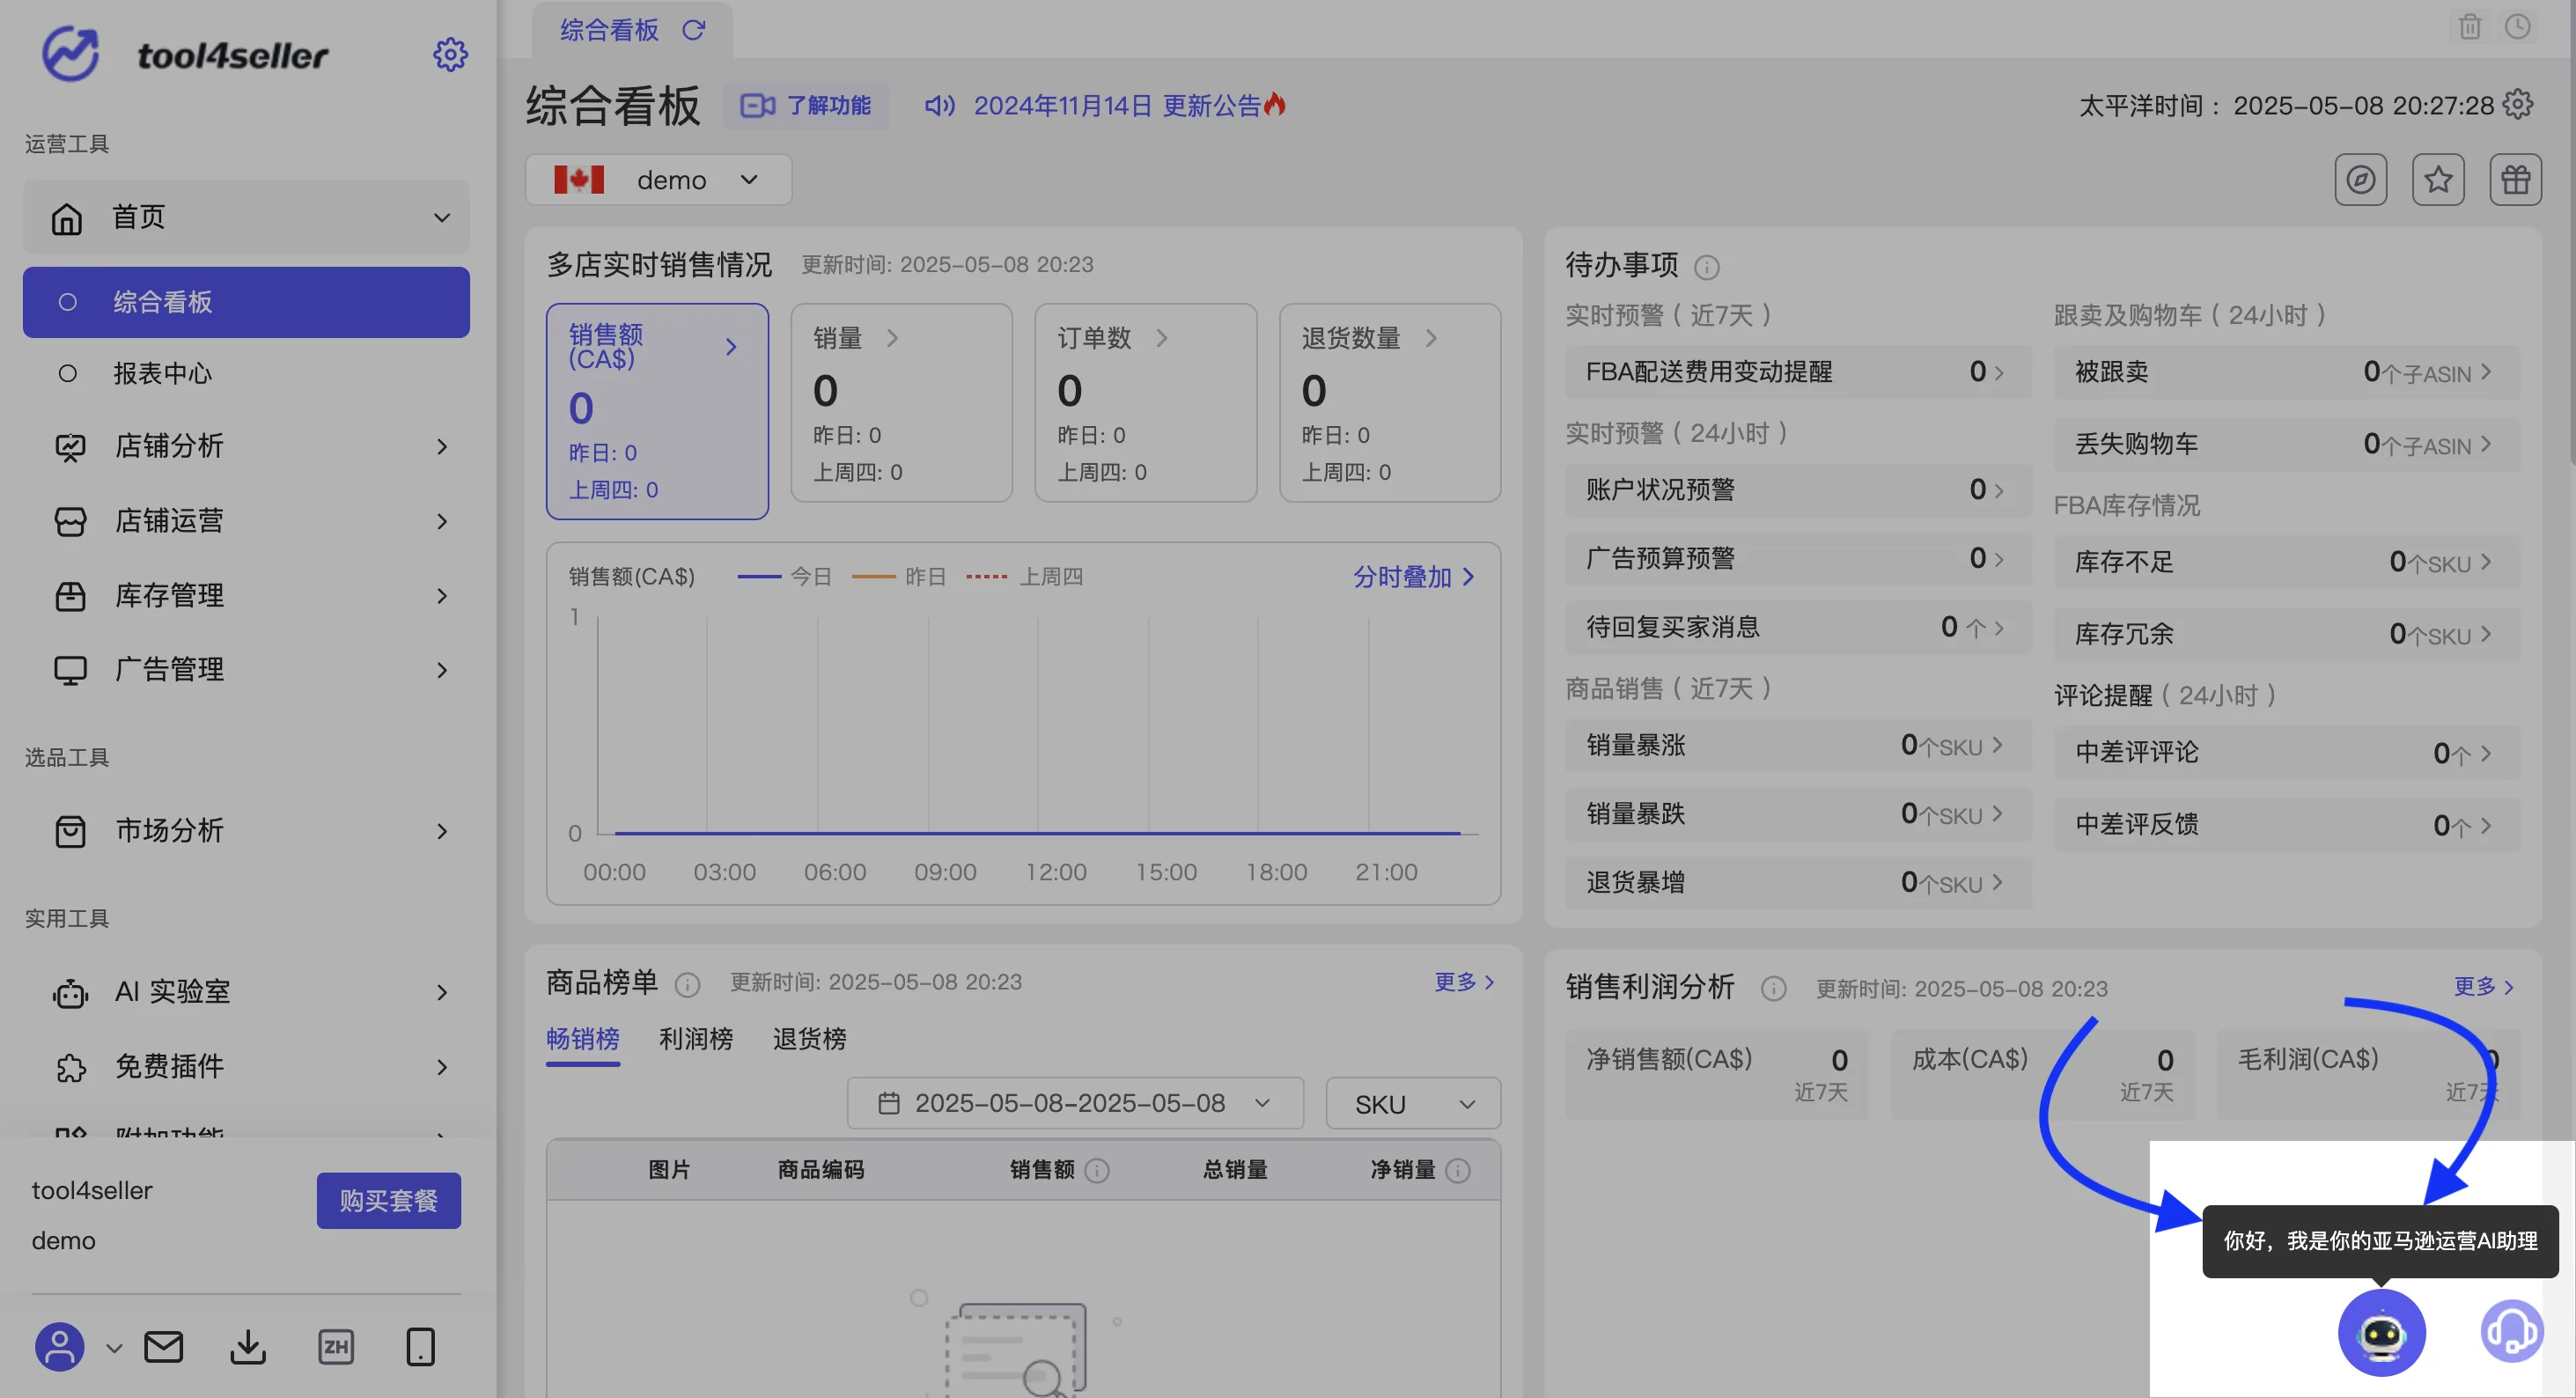Open the mobile app phone icon
The width and height of the screenshot is (2576, 1398).
tap(420, 1347)
